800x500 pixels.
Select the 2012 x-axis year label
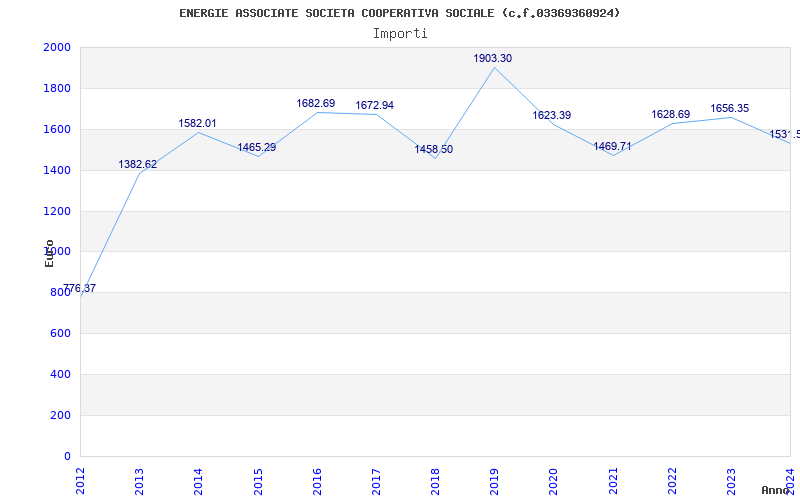click(x=80, y=480)
